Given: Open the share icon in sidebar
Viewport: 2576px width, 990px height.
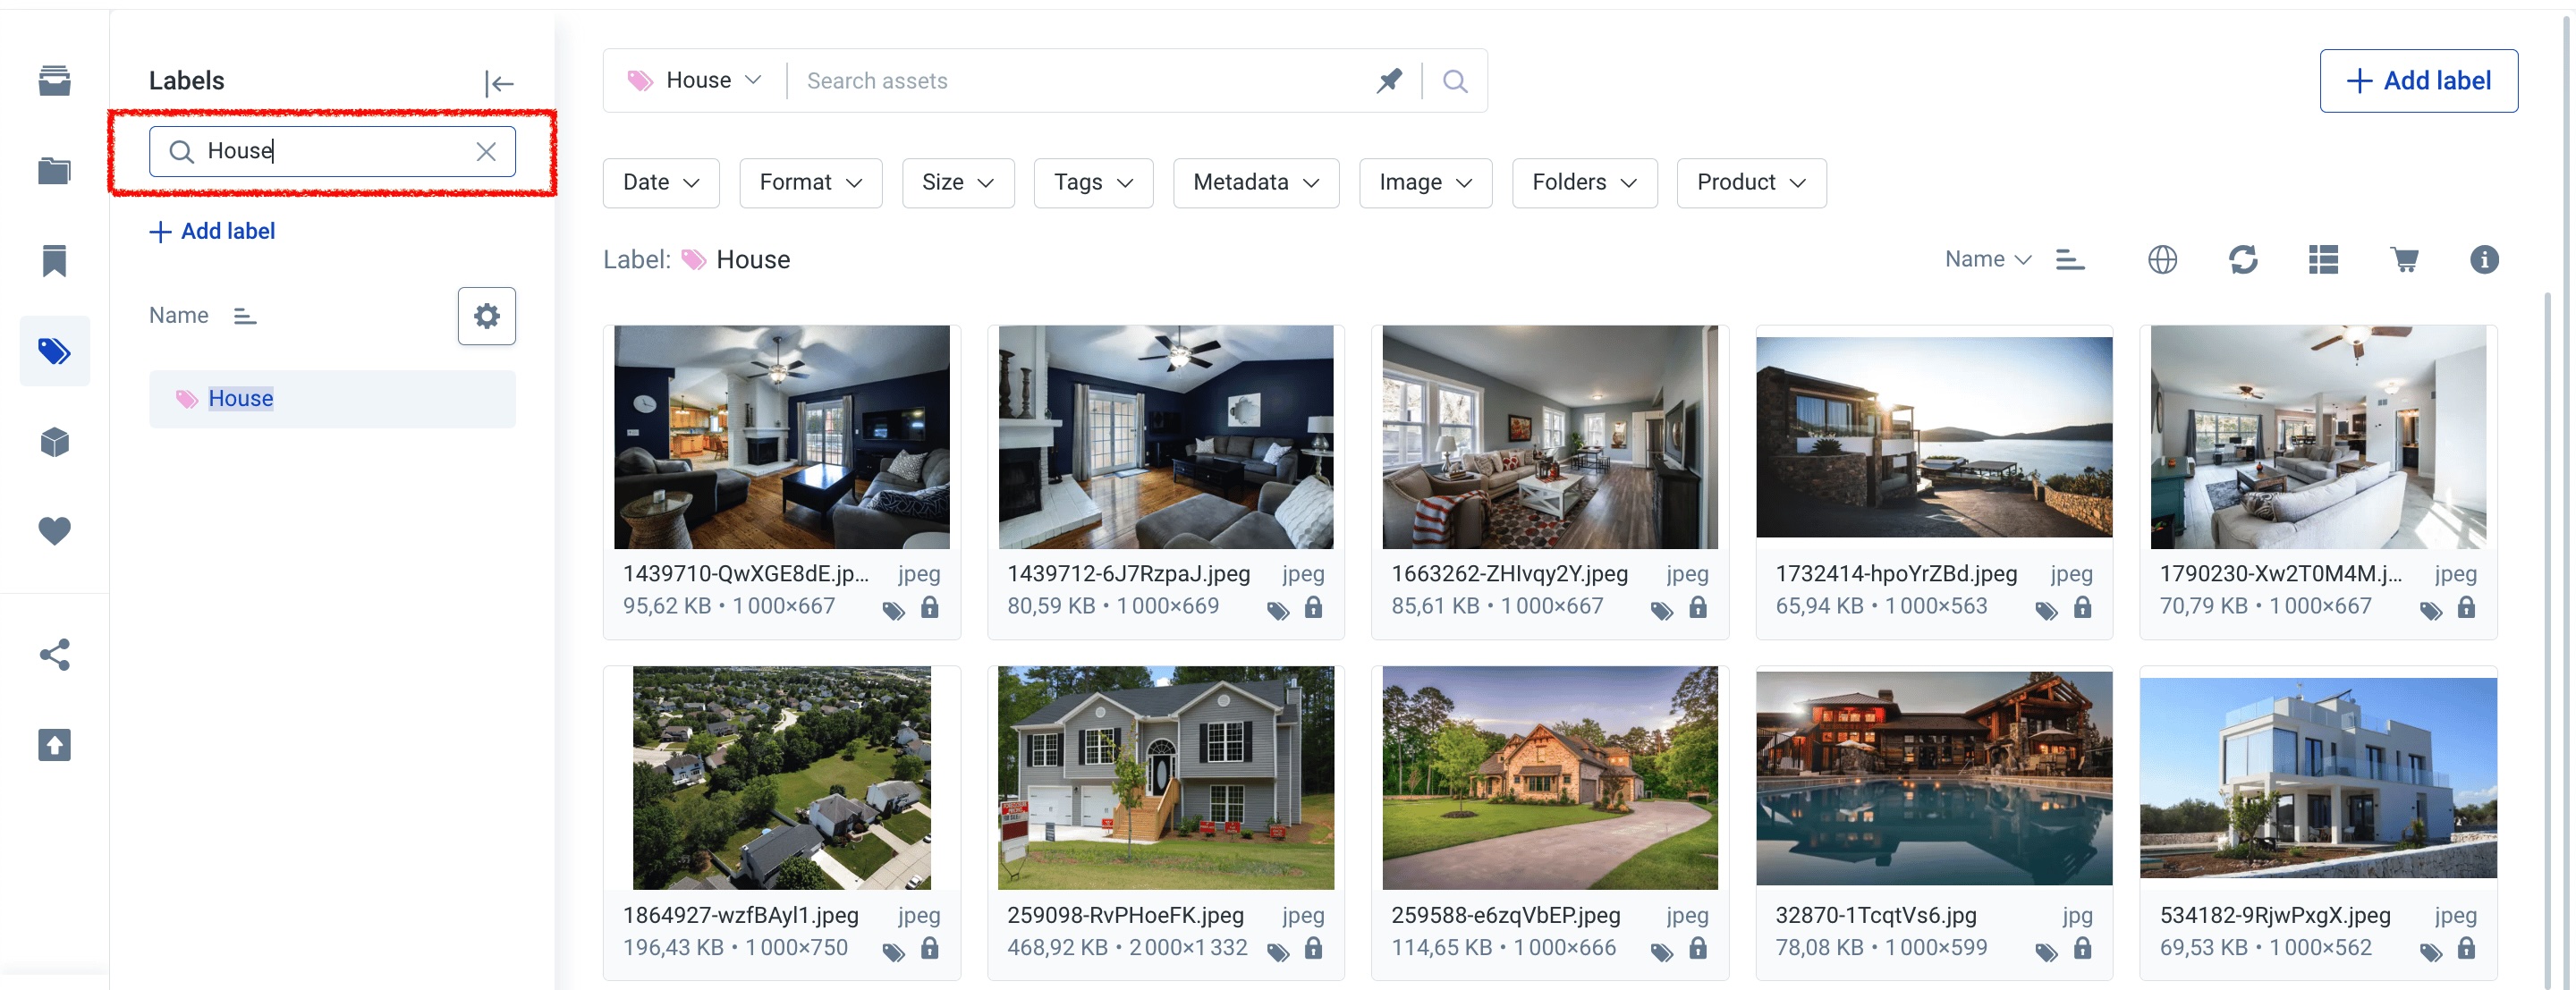Looking at the screenshot, I should coord(54,655).
